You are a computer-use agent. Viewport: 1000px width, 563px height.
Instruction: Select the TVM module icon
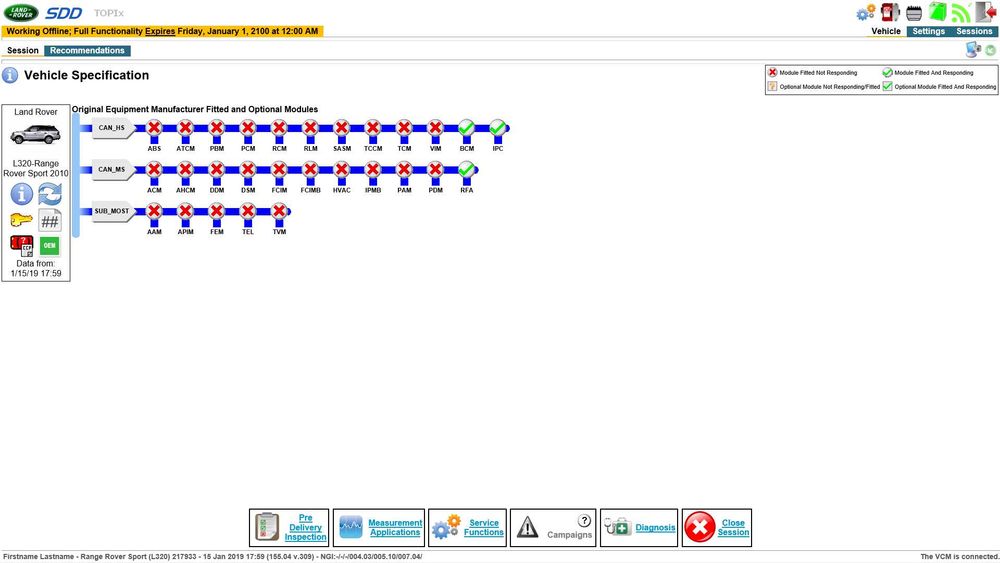(x=279, y=211)
